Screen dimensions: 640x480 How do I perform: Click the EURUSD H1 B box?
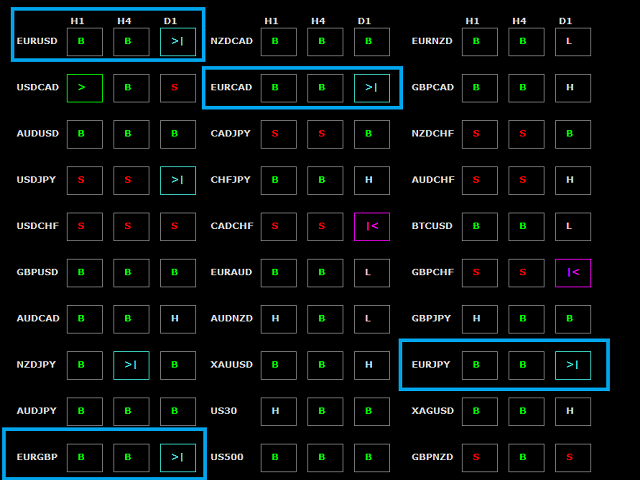tap(85, 42)
